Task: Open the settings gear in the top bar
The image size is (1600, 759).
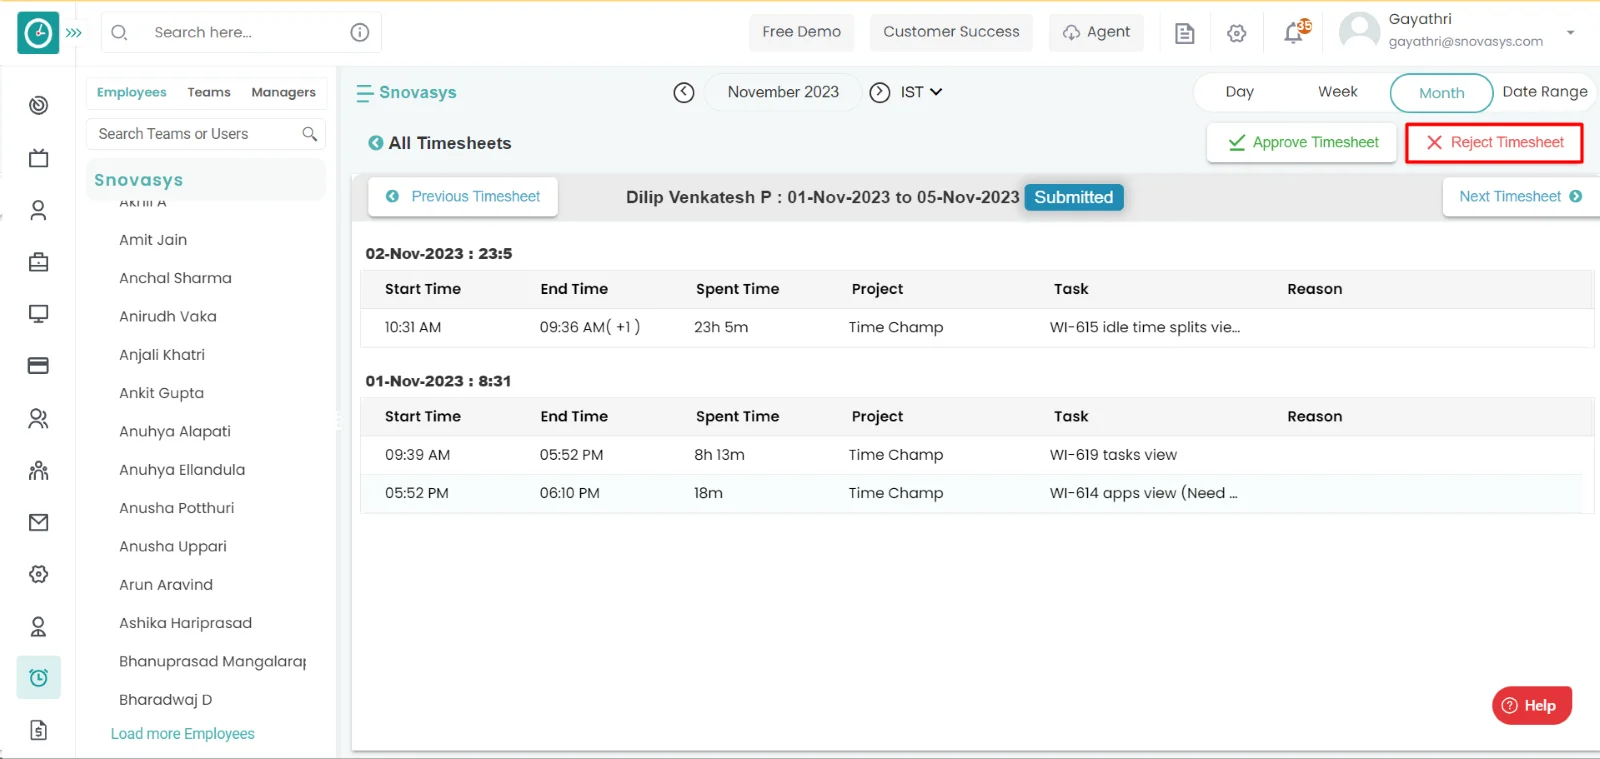Action: 1237,34
